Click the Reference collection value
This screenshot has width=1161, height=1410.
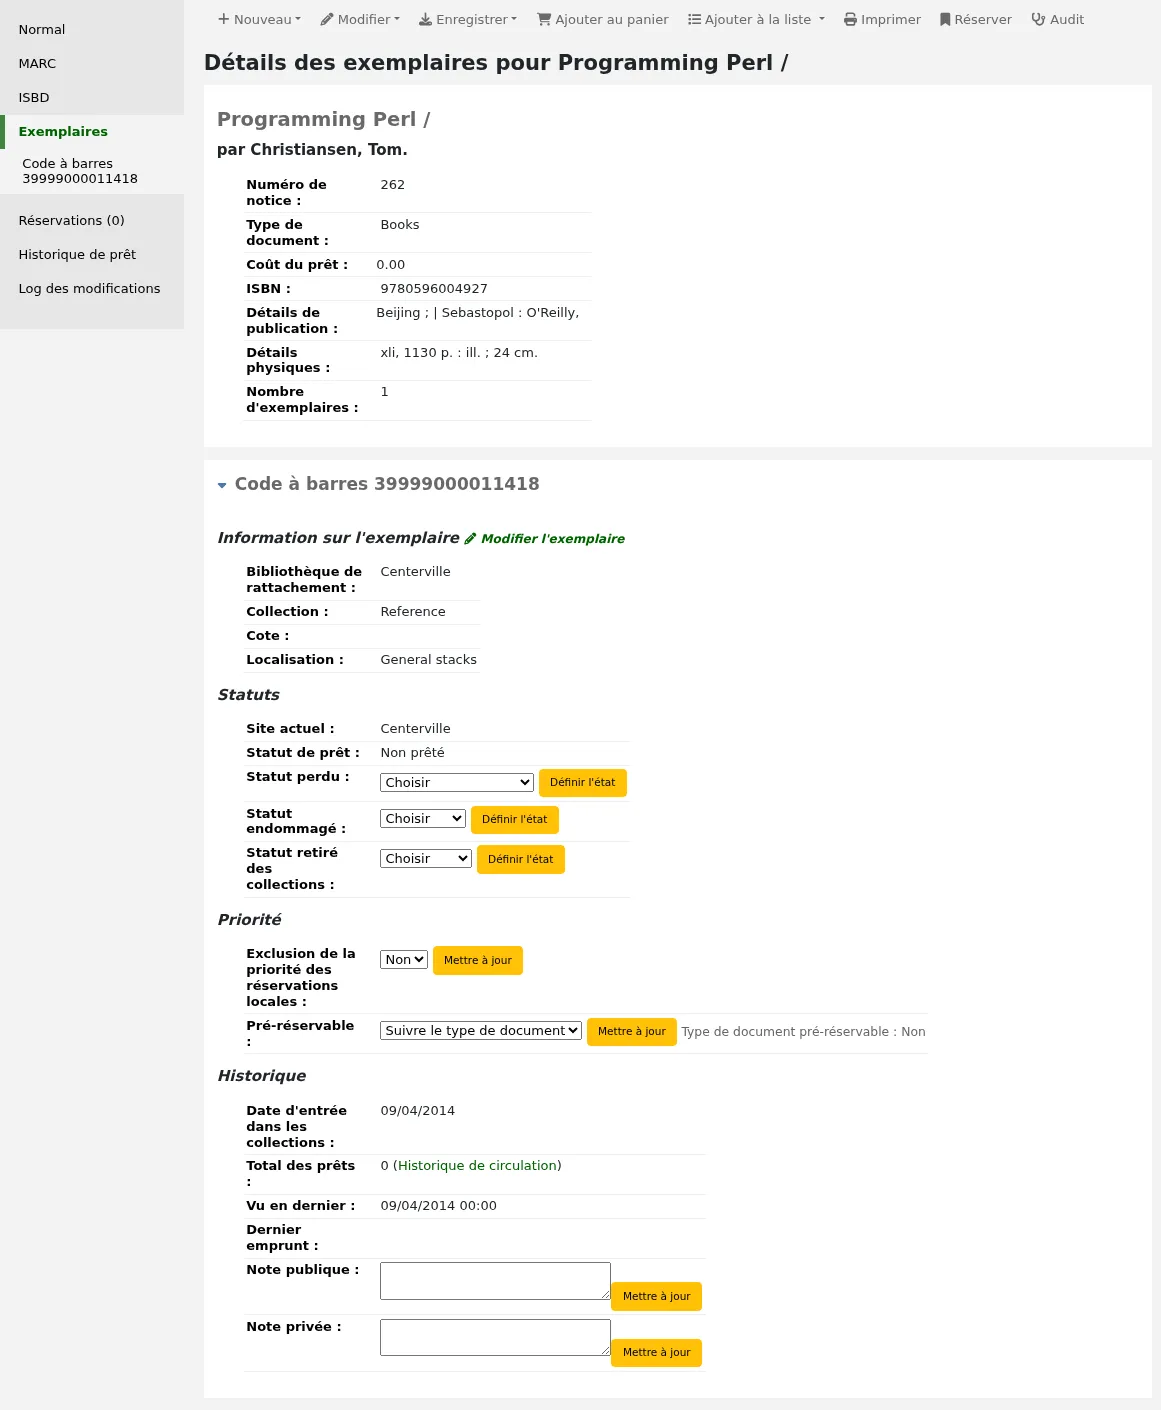413,612
